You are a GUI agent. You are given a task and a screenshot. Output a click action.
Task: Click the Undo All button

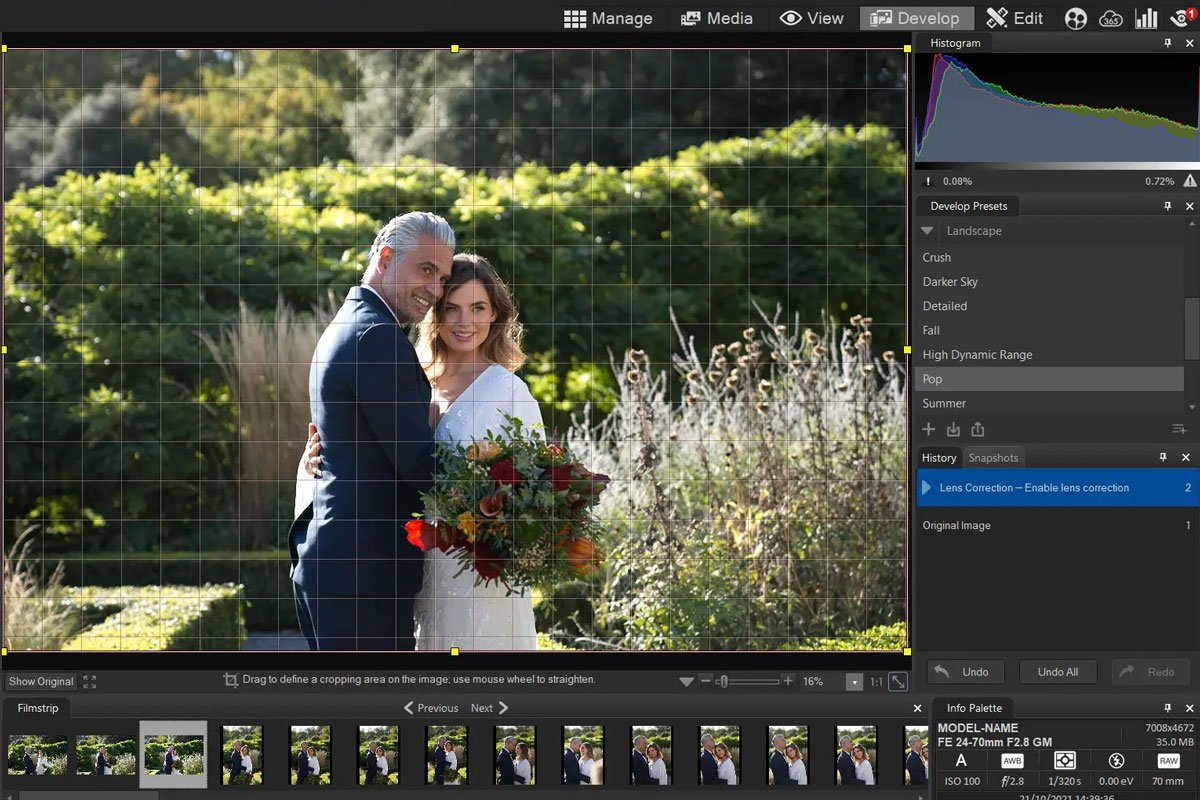(1057, 671)
